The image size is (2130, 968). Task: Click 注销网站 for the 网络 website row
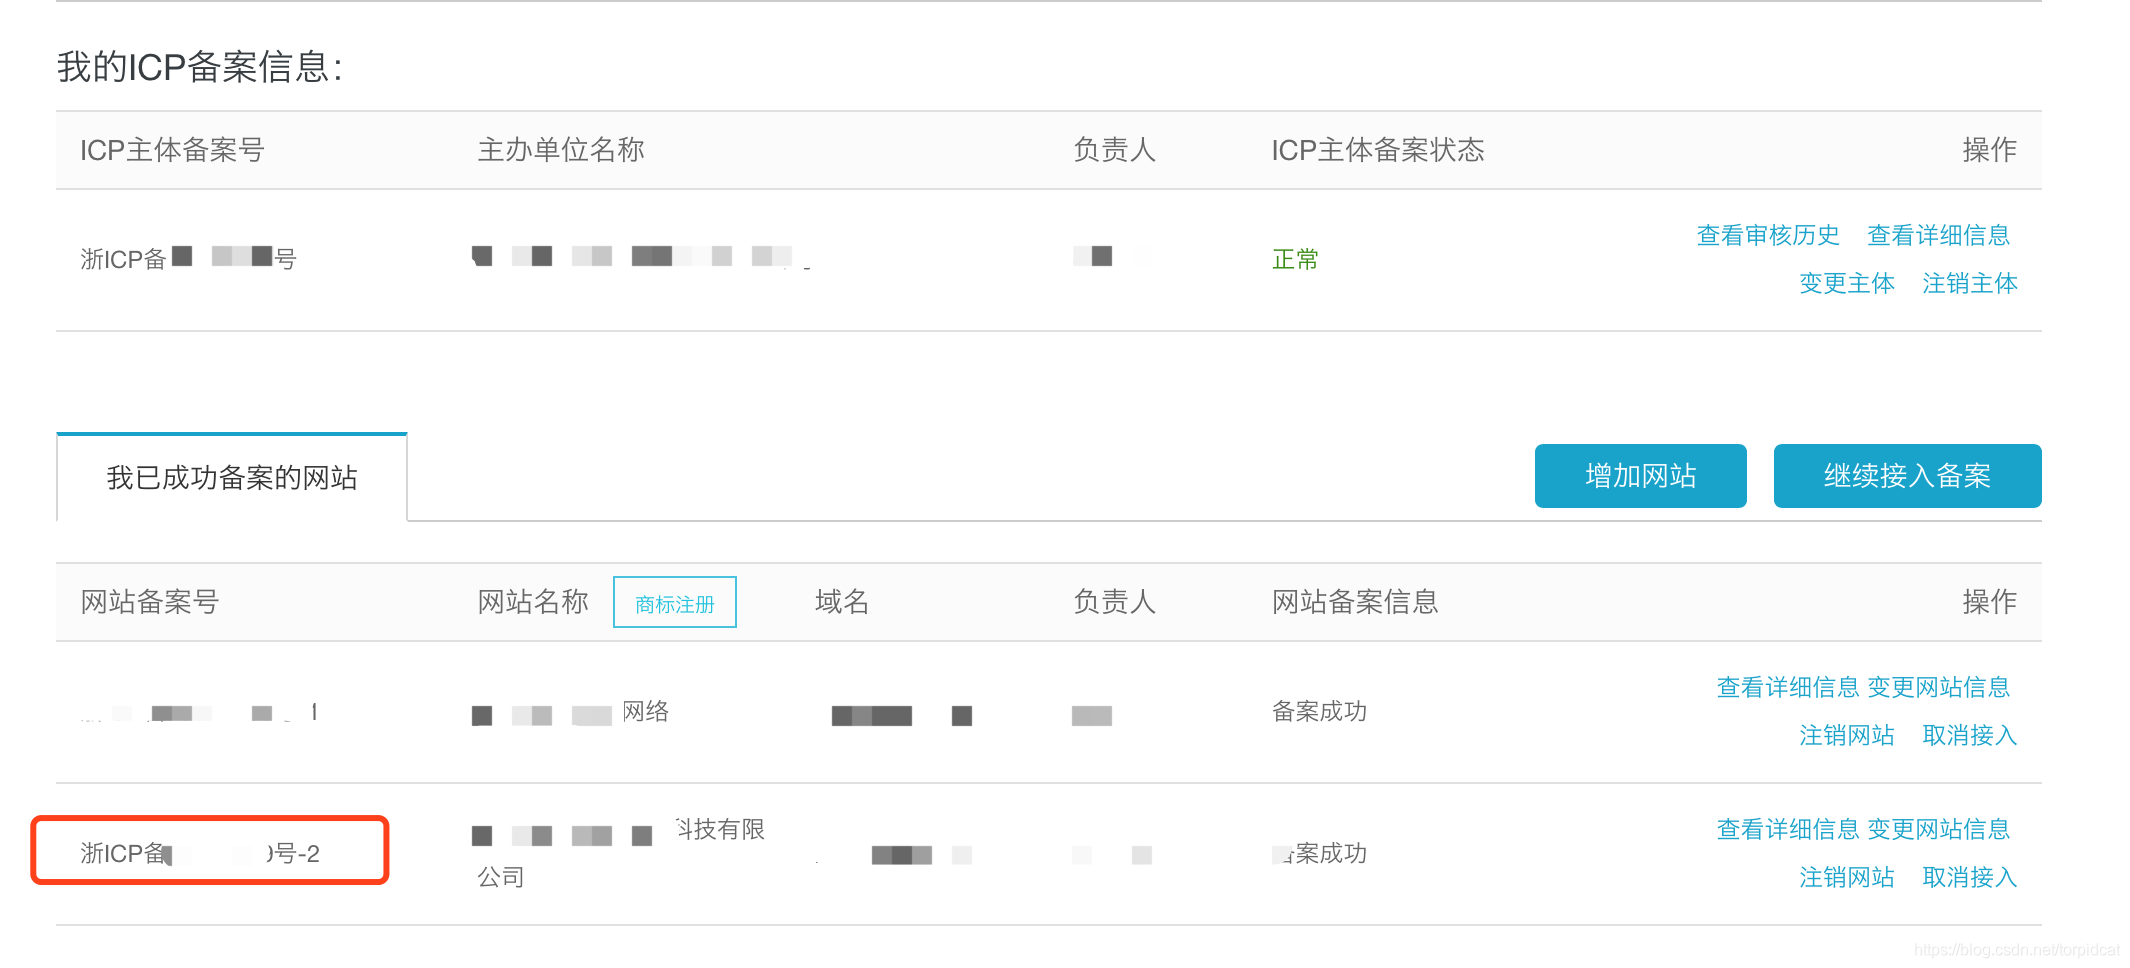(1846, 735)
